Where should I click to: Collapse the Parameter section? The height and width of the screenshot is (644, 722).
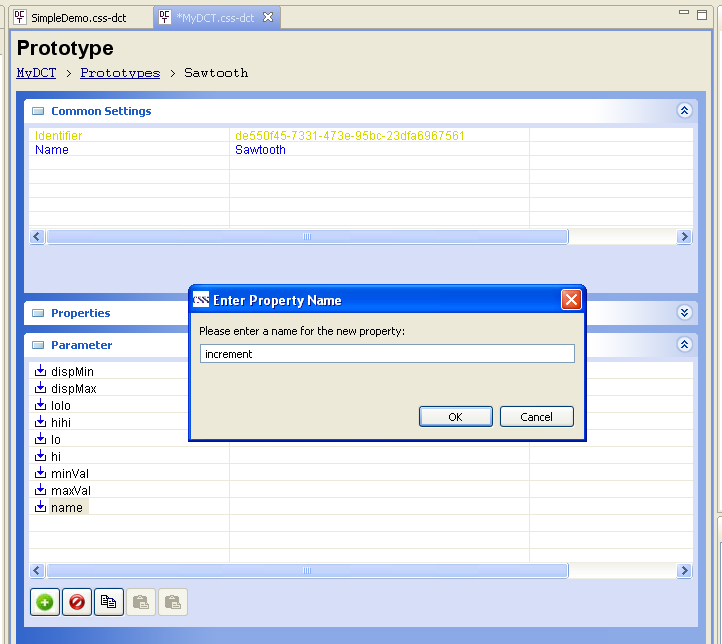coord(684,345)
